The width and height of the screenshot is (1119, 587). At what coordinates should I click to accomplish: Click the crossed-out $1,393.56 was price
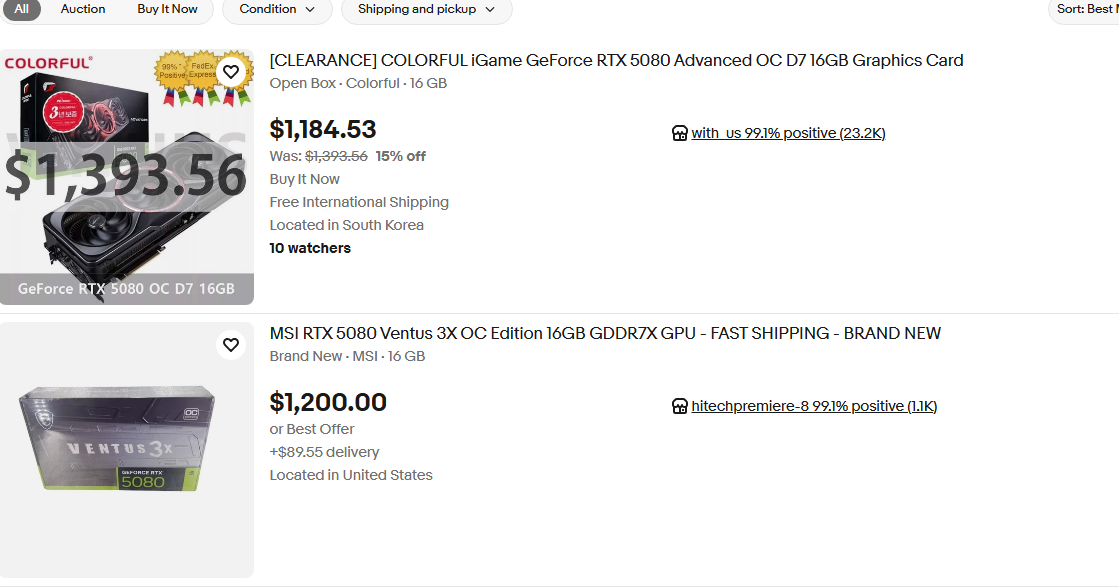(336, 156)
